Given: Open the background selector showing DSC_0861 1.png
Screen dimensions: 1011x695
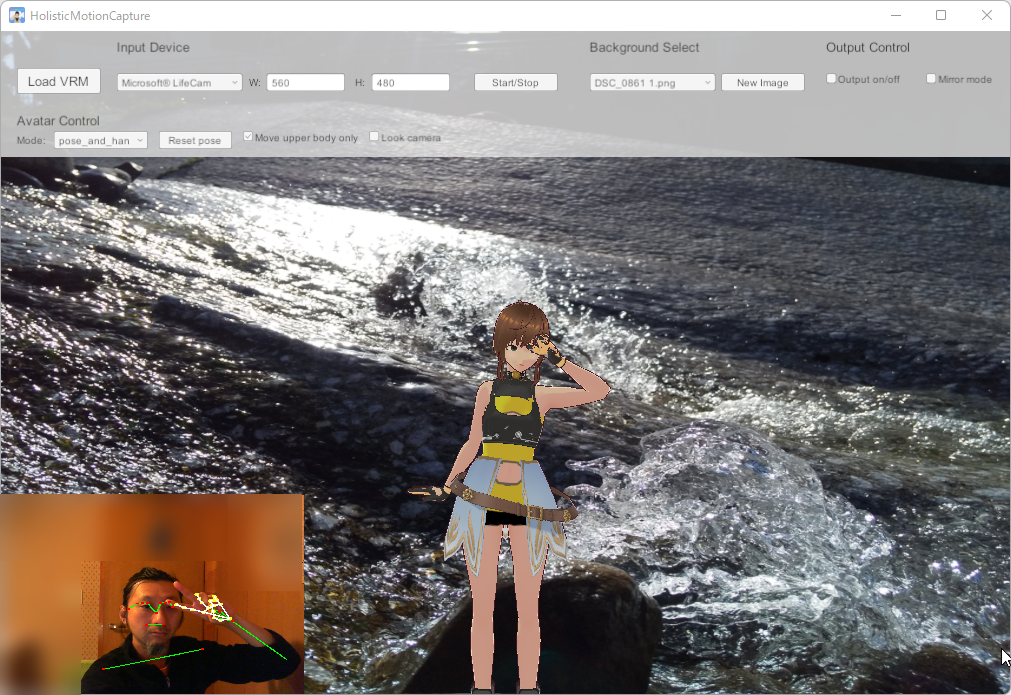Looking at the screenshot, I should point(651,81).
